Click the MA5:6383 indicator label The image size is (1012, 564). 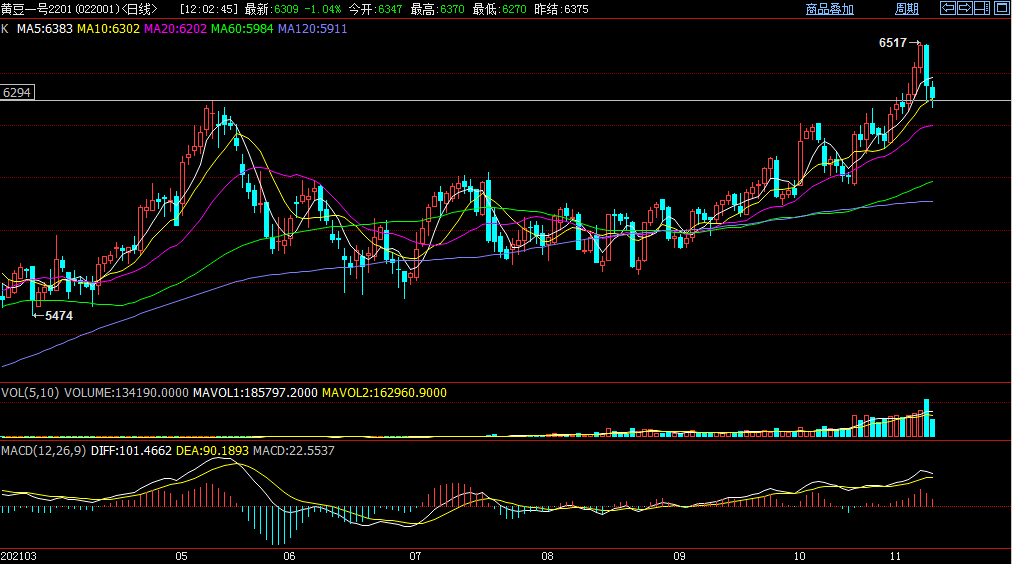pos(45,29)
